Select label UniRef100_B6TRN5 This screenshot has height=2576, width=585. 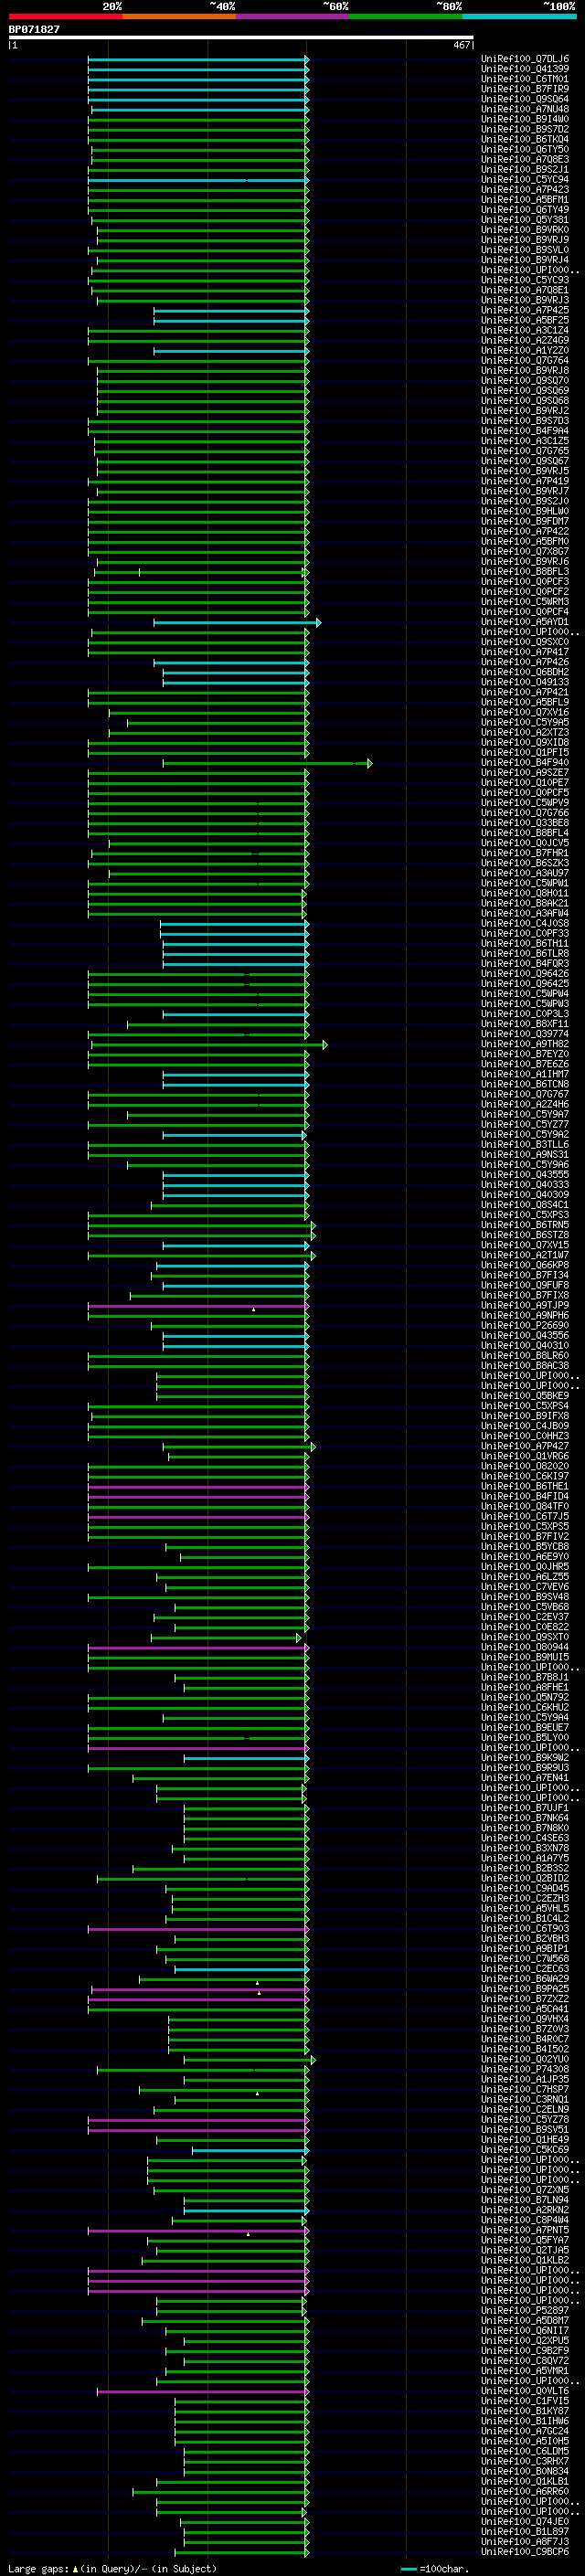525,1225
